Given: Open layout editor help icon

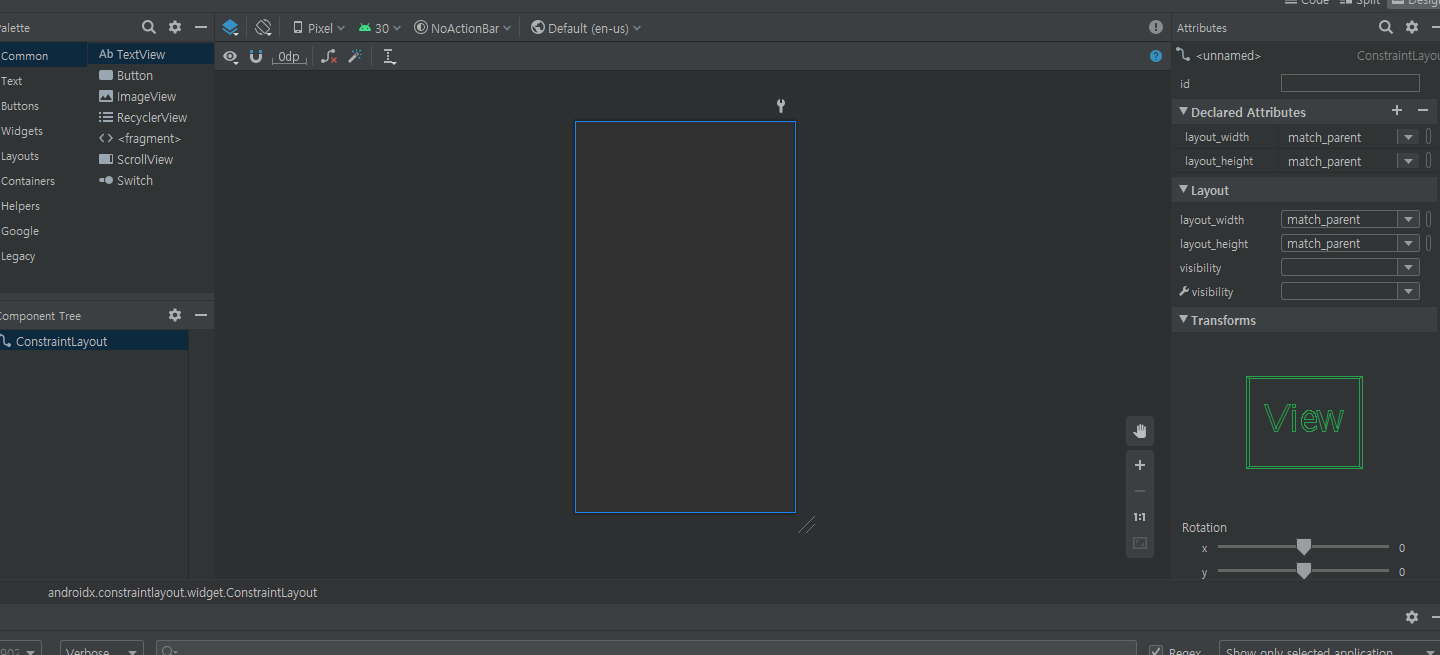Looking at the screenshot, I should click(x=1156, y=56).
